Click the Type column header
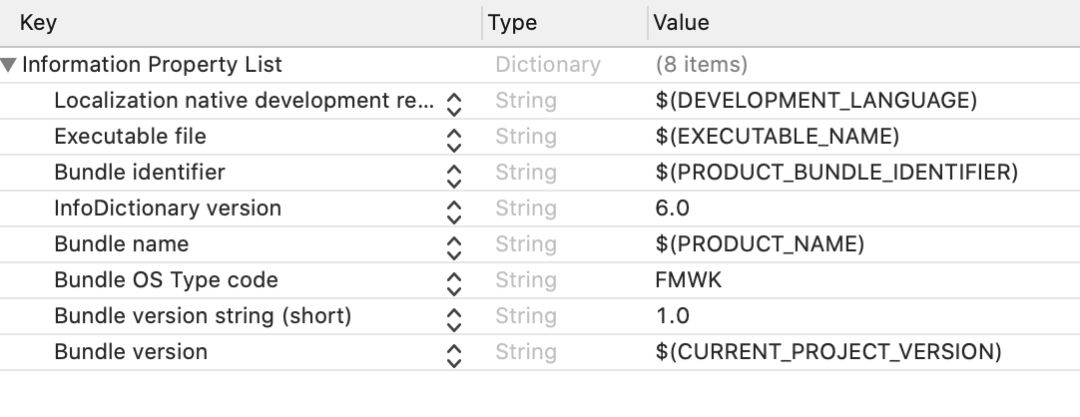Viewport: 1080px width, 417px height. tap(512, 22)
